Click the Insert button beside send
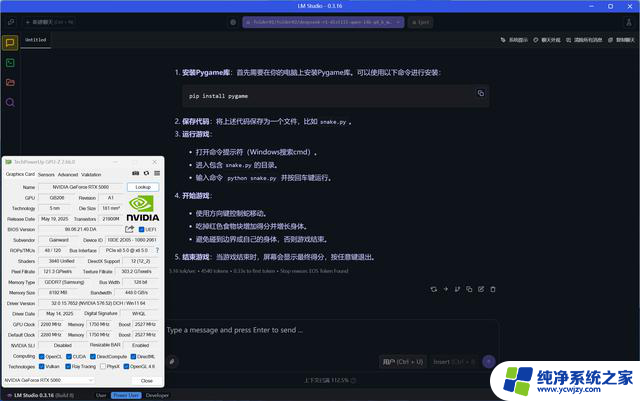The width and height of the screenshot is (640, 401). tap(454, 362)
